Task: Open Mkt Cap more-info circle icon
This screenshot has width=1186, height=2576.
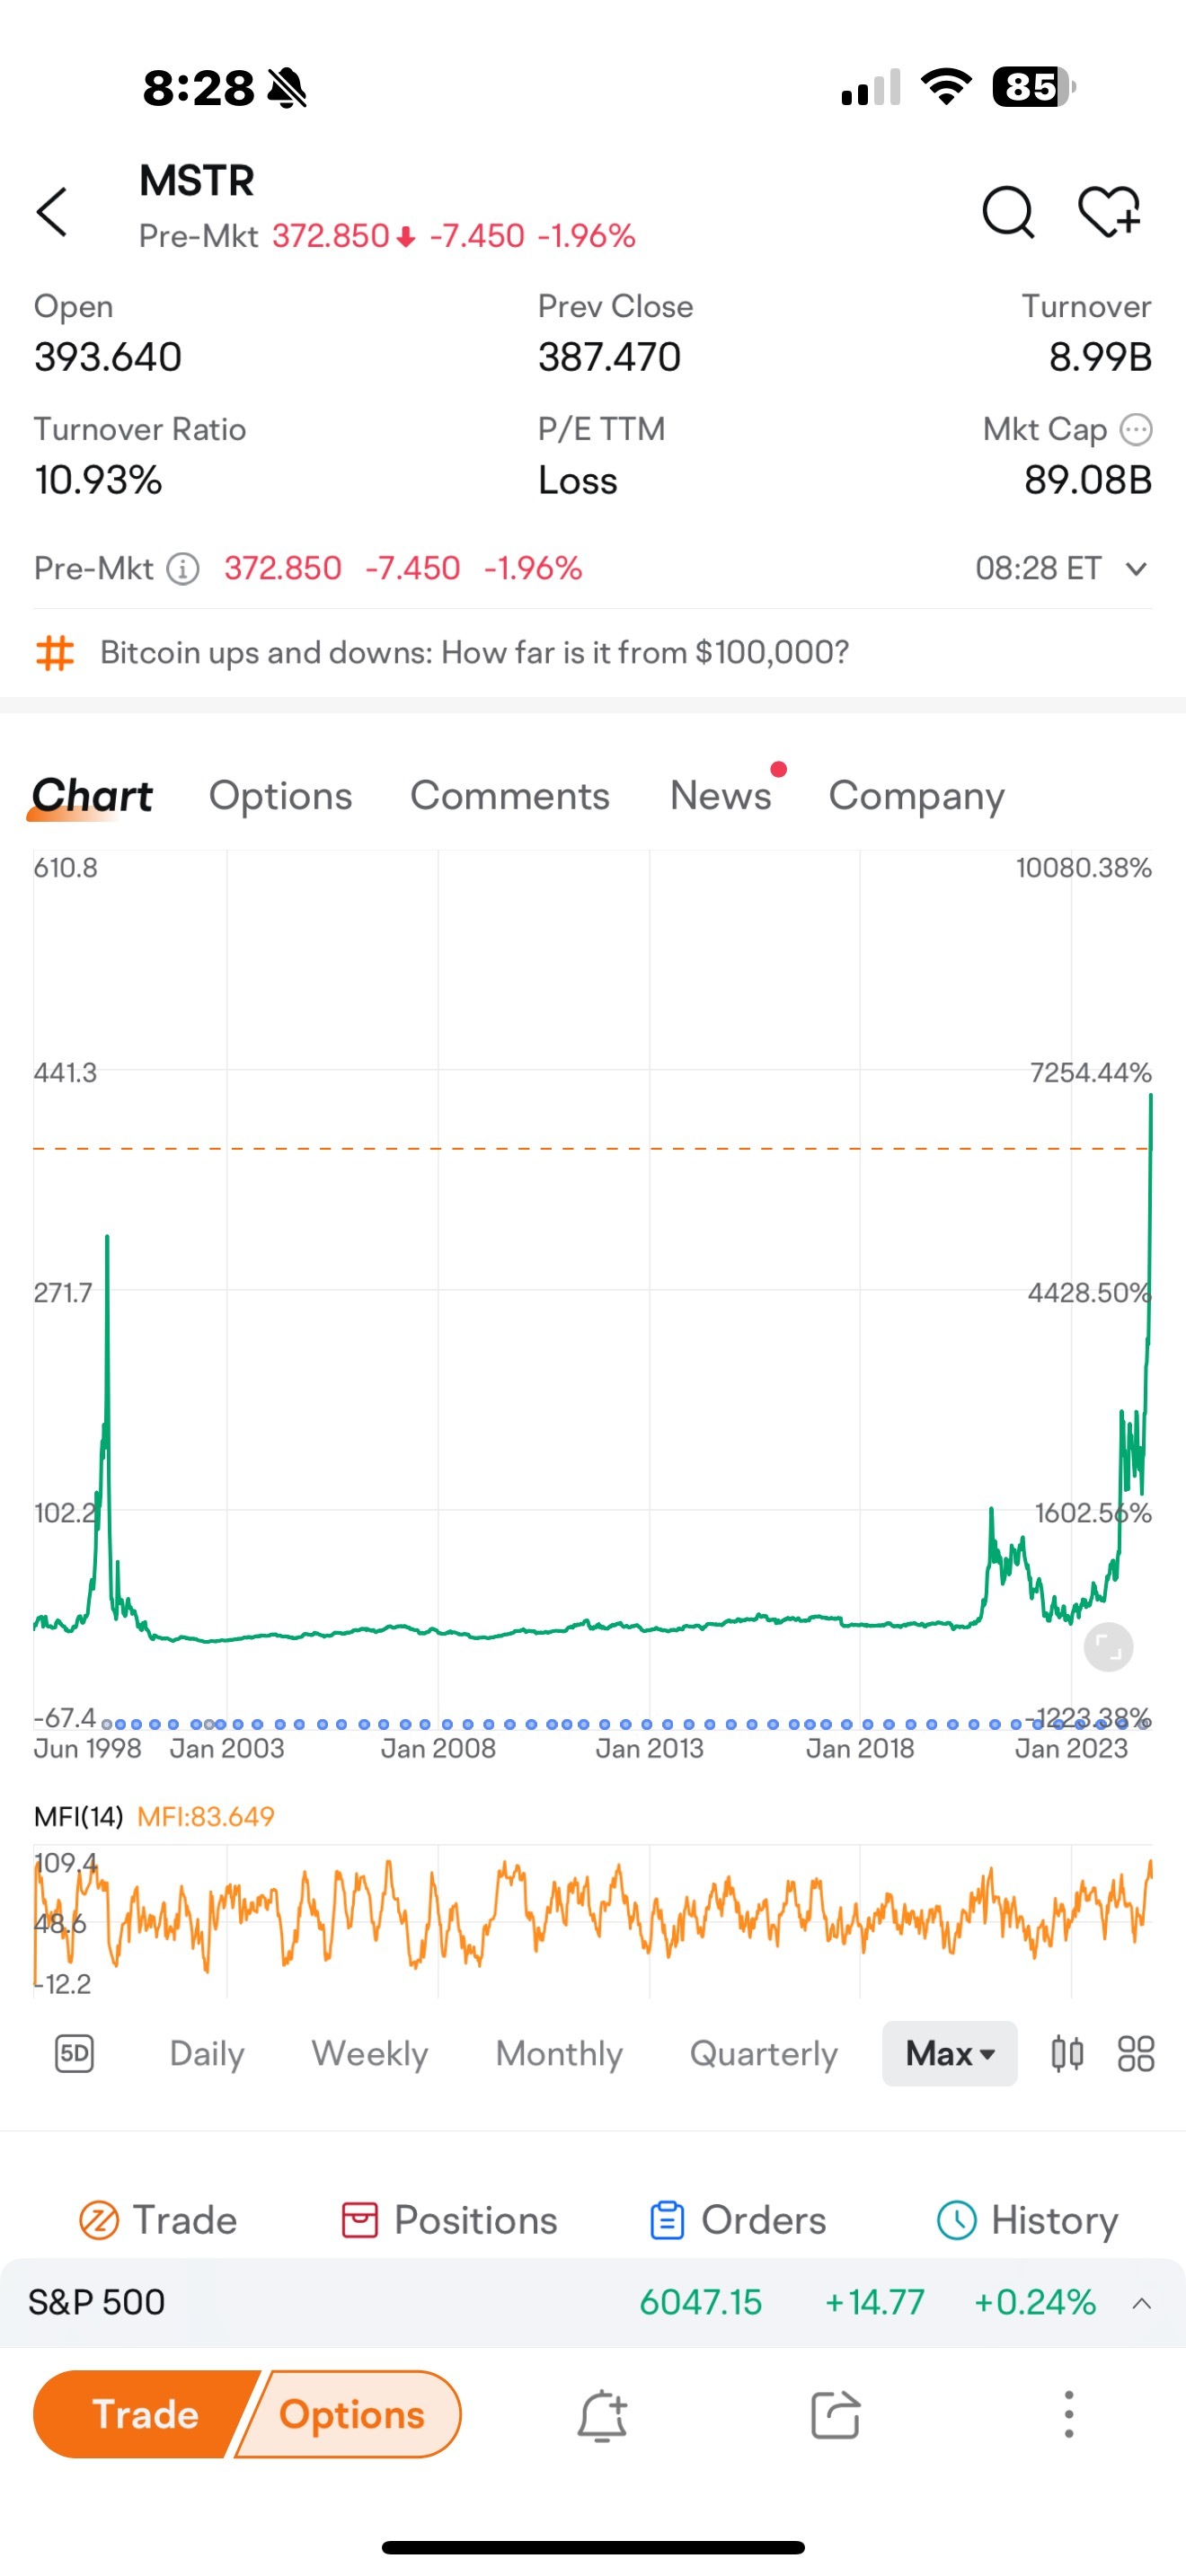Action: [x=1136, y=430]
